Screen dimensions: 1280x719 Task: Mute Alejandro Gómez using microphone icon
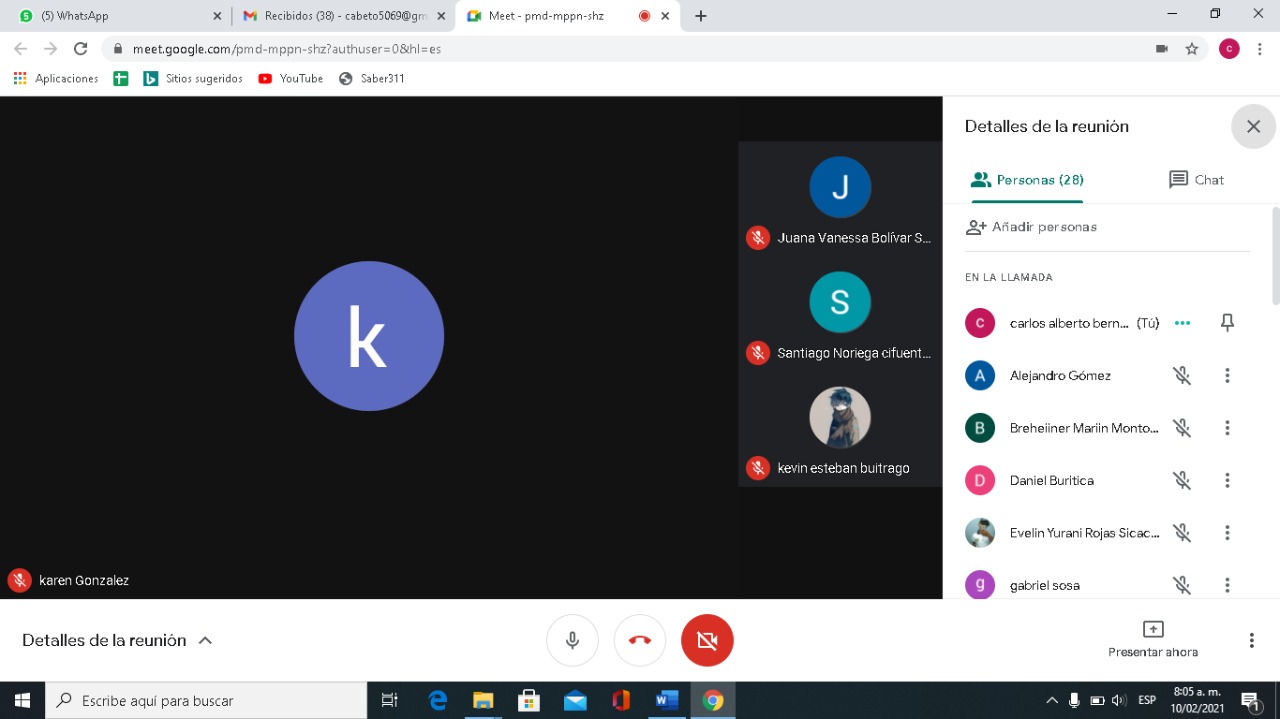pyautogui.click(x=1182, y=376)
